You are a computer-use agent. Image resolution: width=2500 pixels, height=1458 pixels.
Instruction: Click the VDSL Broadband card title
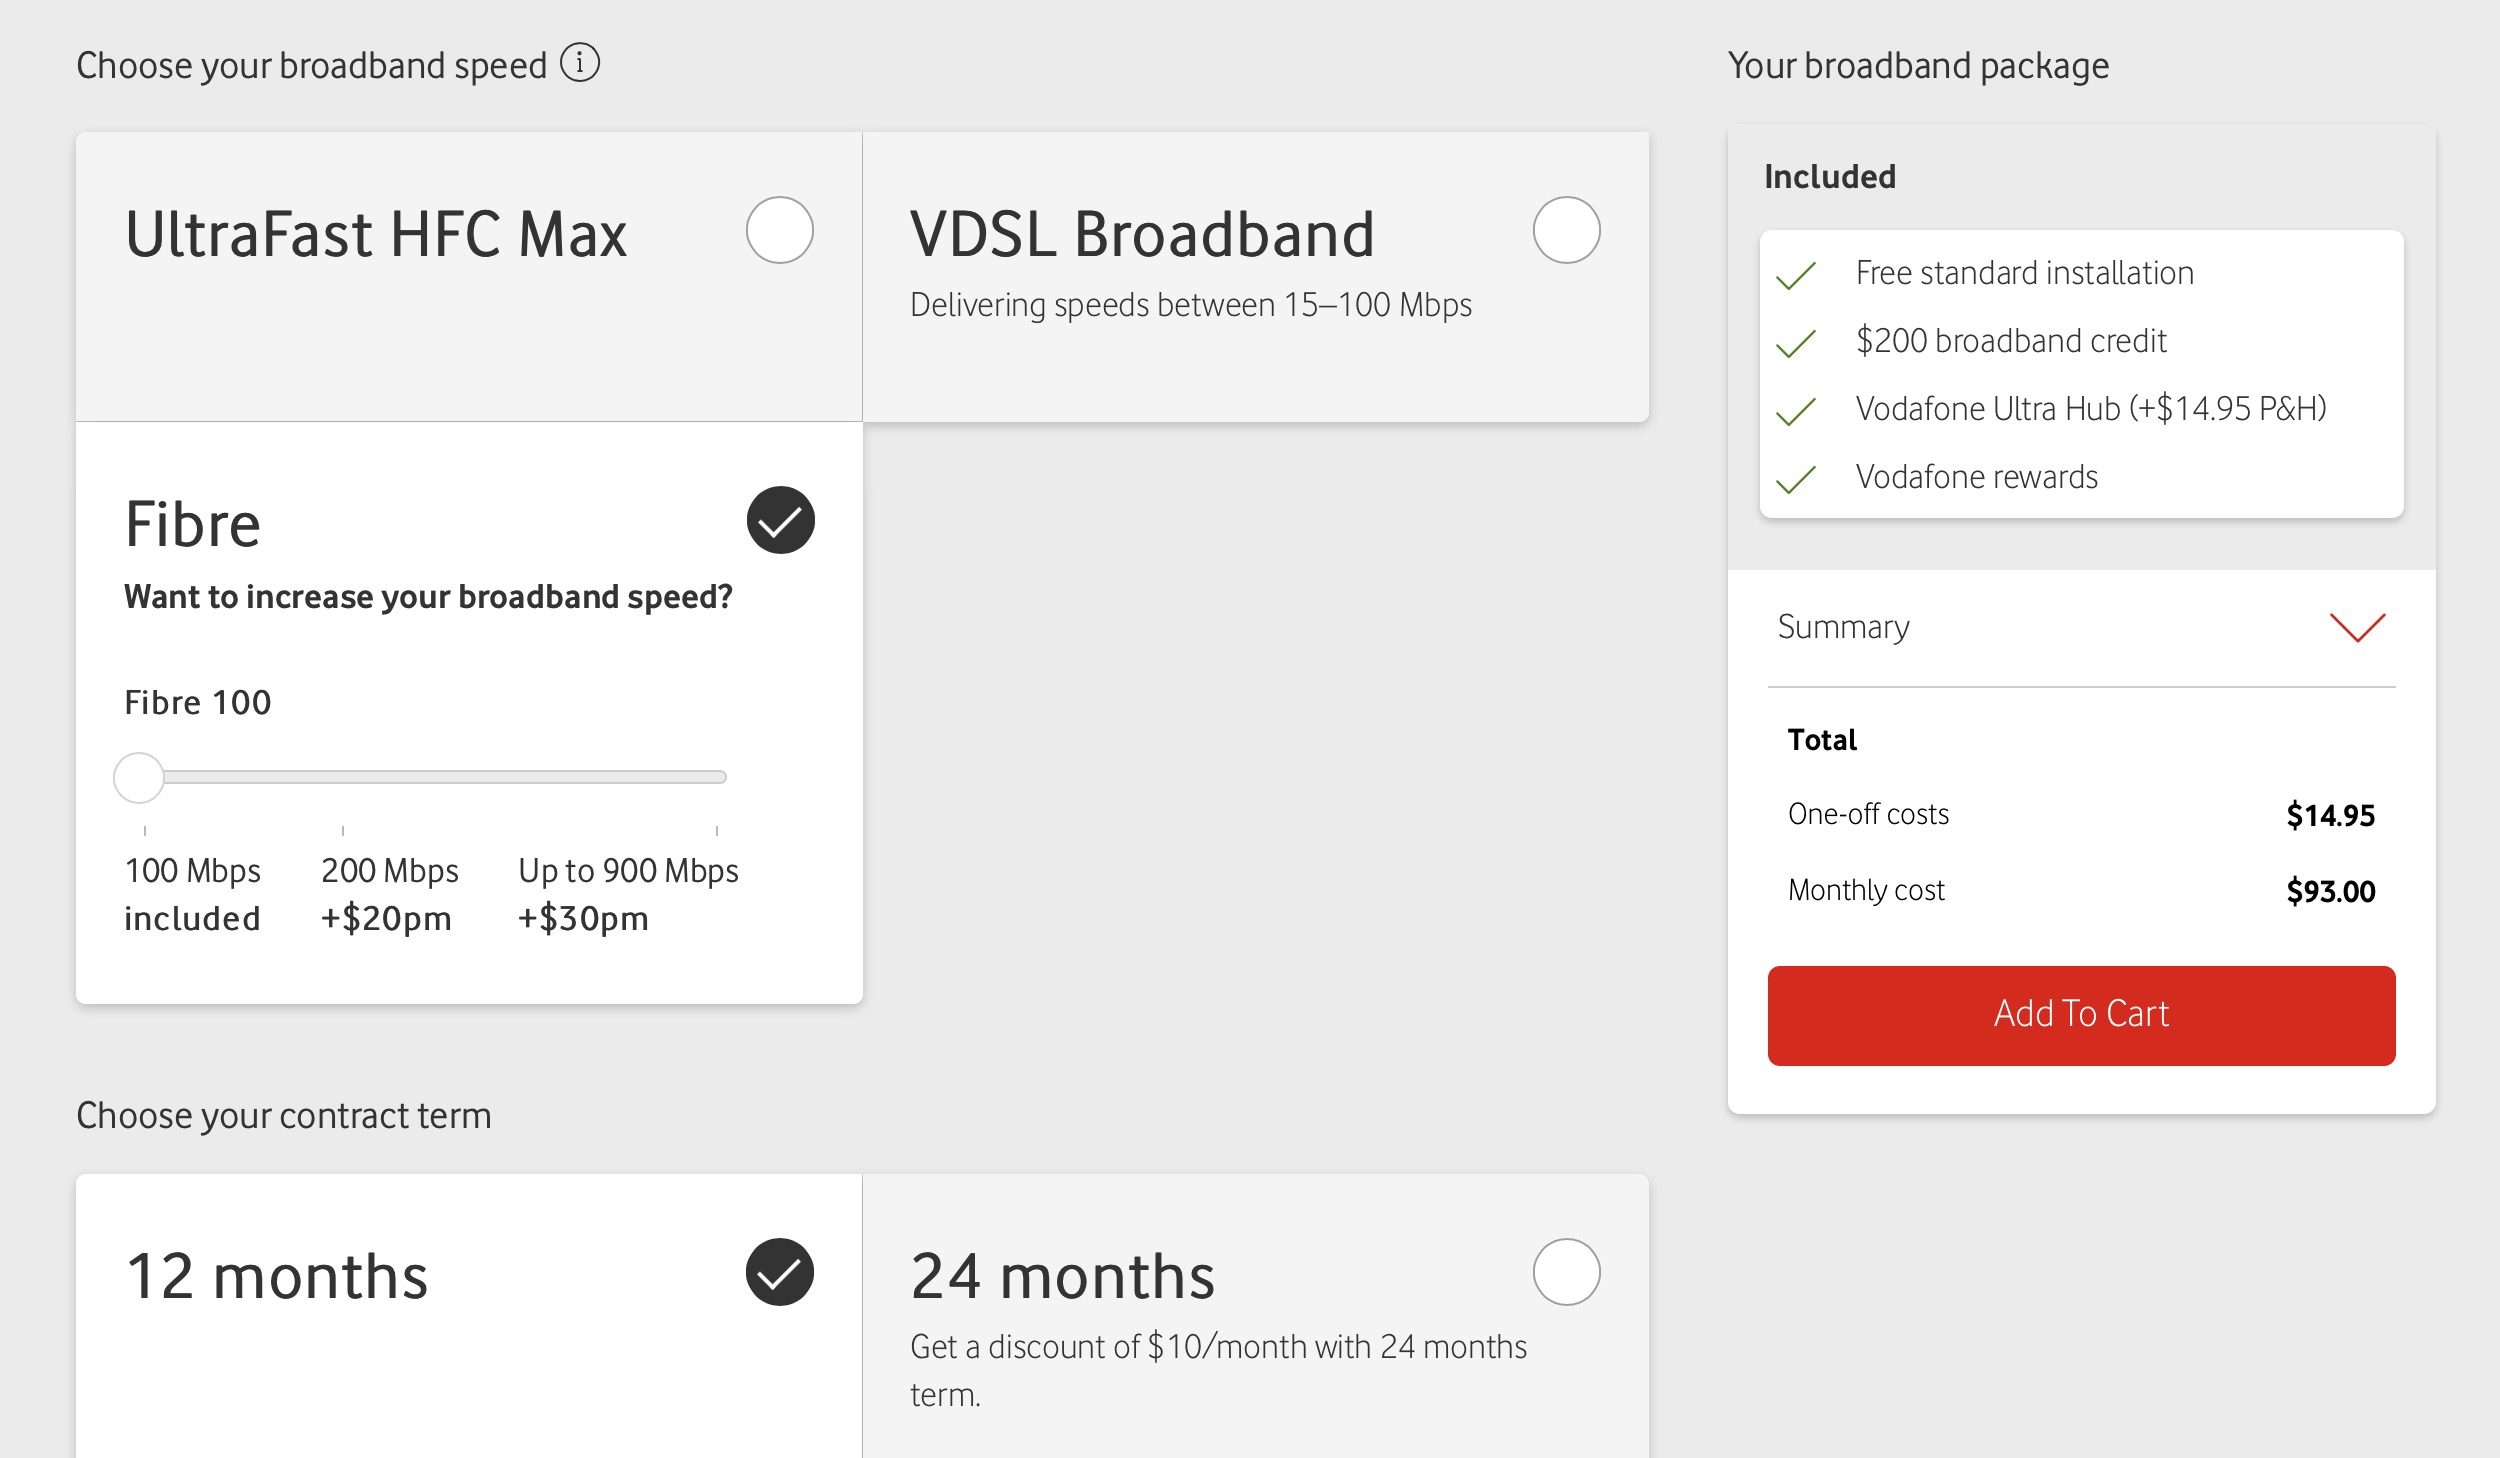coord(1142,235)
